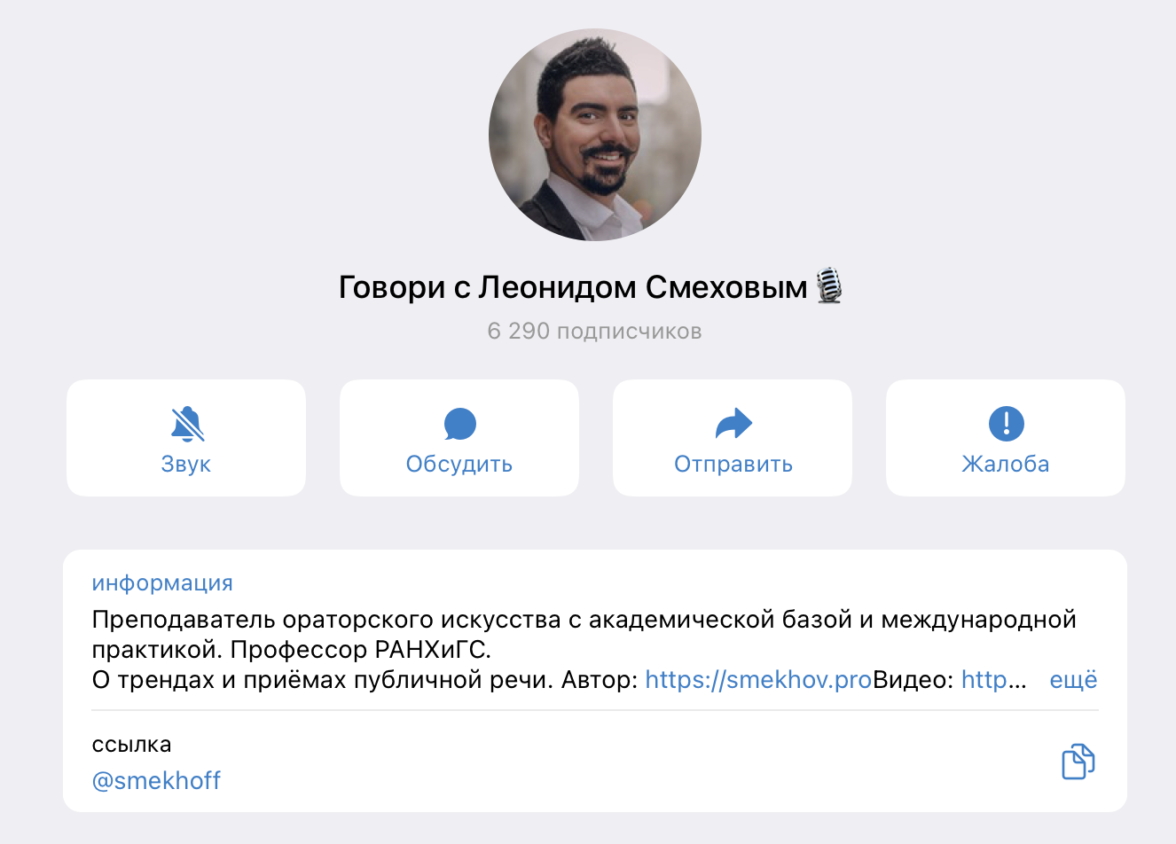
Task: Mute notifications with the crossed bell icon
Action: pyautogui.click(x=187, y=424)
